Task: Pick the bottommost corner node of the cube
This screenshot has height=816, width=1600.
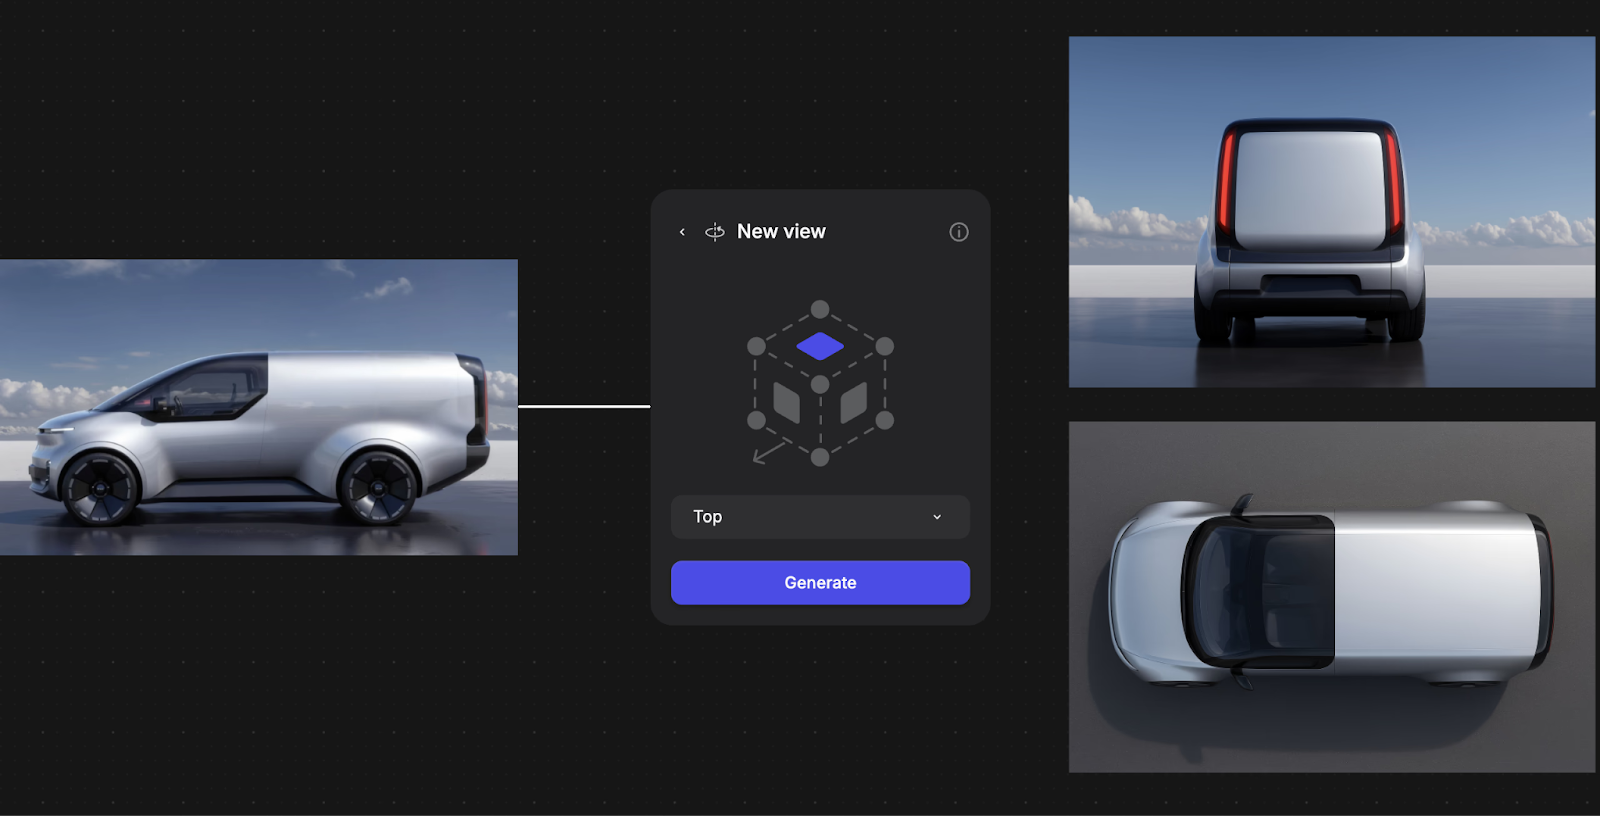Action: [x=820, y=457]
